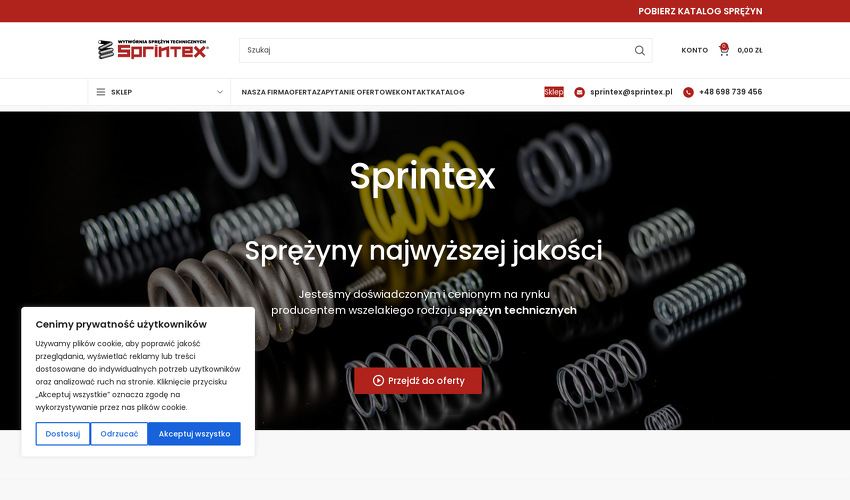Open the KONTAKT menu item

pos(413,92)
